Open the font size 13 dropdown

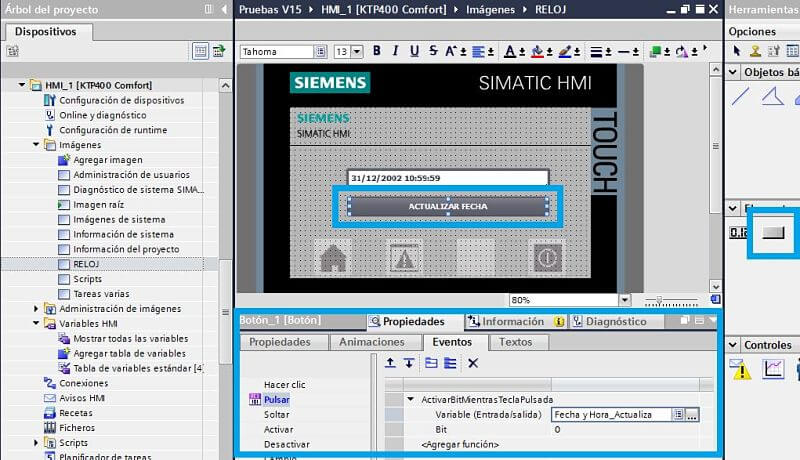pos(357,52)
